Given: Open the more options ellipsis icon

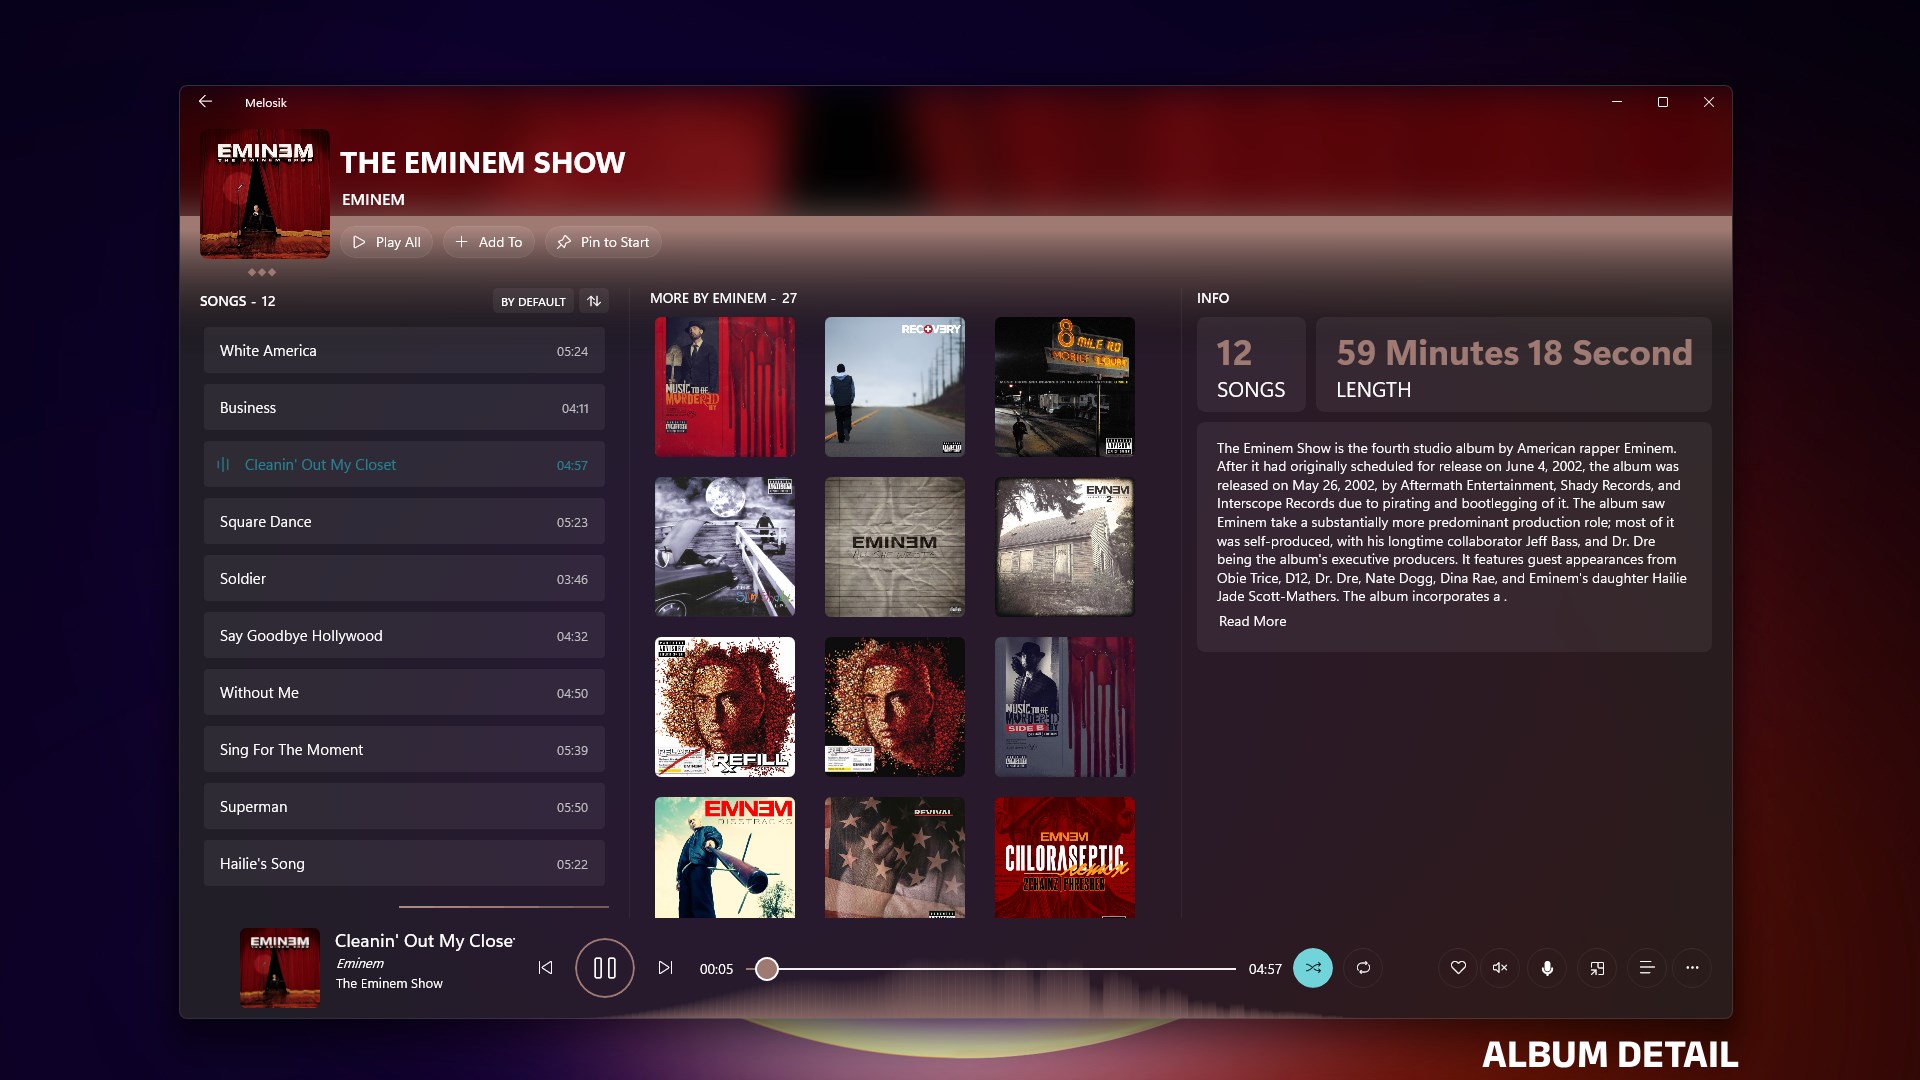Looking at the screenshot, I should (x=1693, y=968).
